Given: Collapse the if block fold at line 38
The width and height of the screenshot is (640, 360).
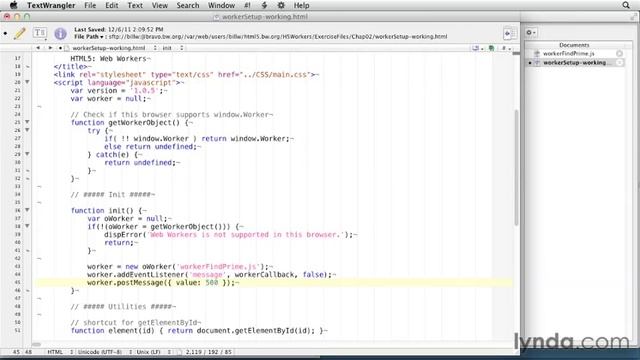Looking at the screenshot, I should pyautogui.click(x=27, y=226).
